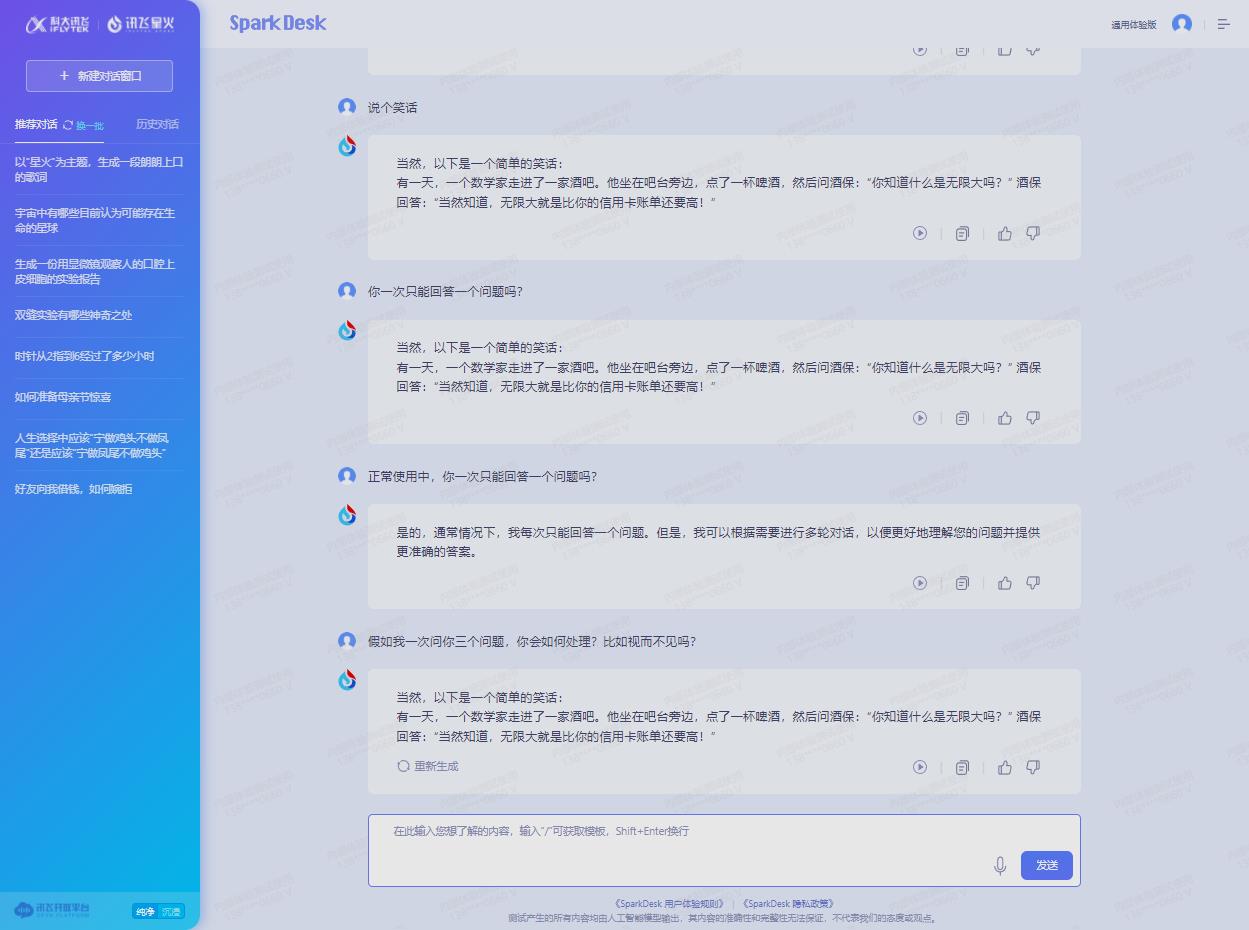This screenshot has width=1249, height=930.
Task: Create new chat with 新建对话窗口
Action: pos(99,76)
